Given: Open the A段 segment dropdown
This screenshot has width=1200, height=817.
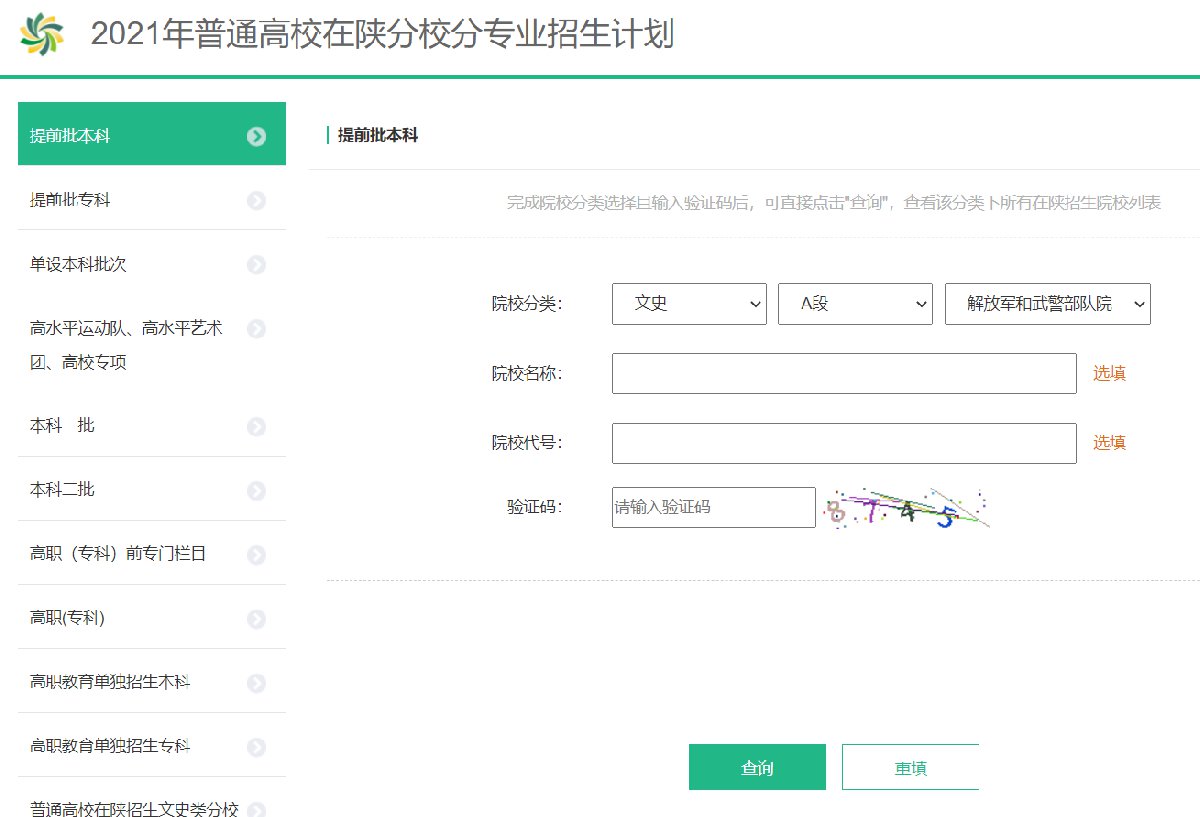Looking at the screenshot, I should [855, 304].
